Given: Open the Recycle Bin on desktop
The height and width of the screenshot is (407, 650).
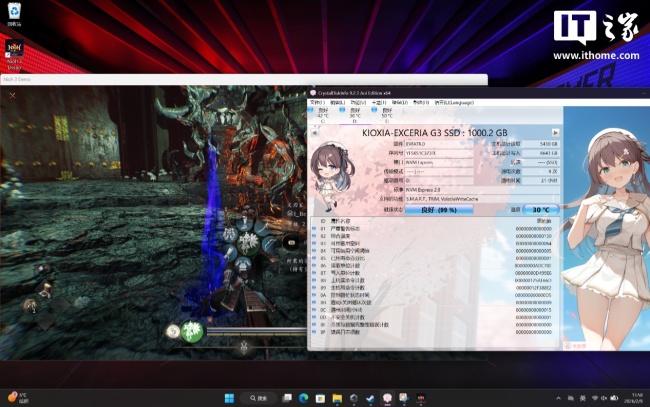Looking at the screenshot, I should [x=14, y=15].
